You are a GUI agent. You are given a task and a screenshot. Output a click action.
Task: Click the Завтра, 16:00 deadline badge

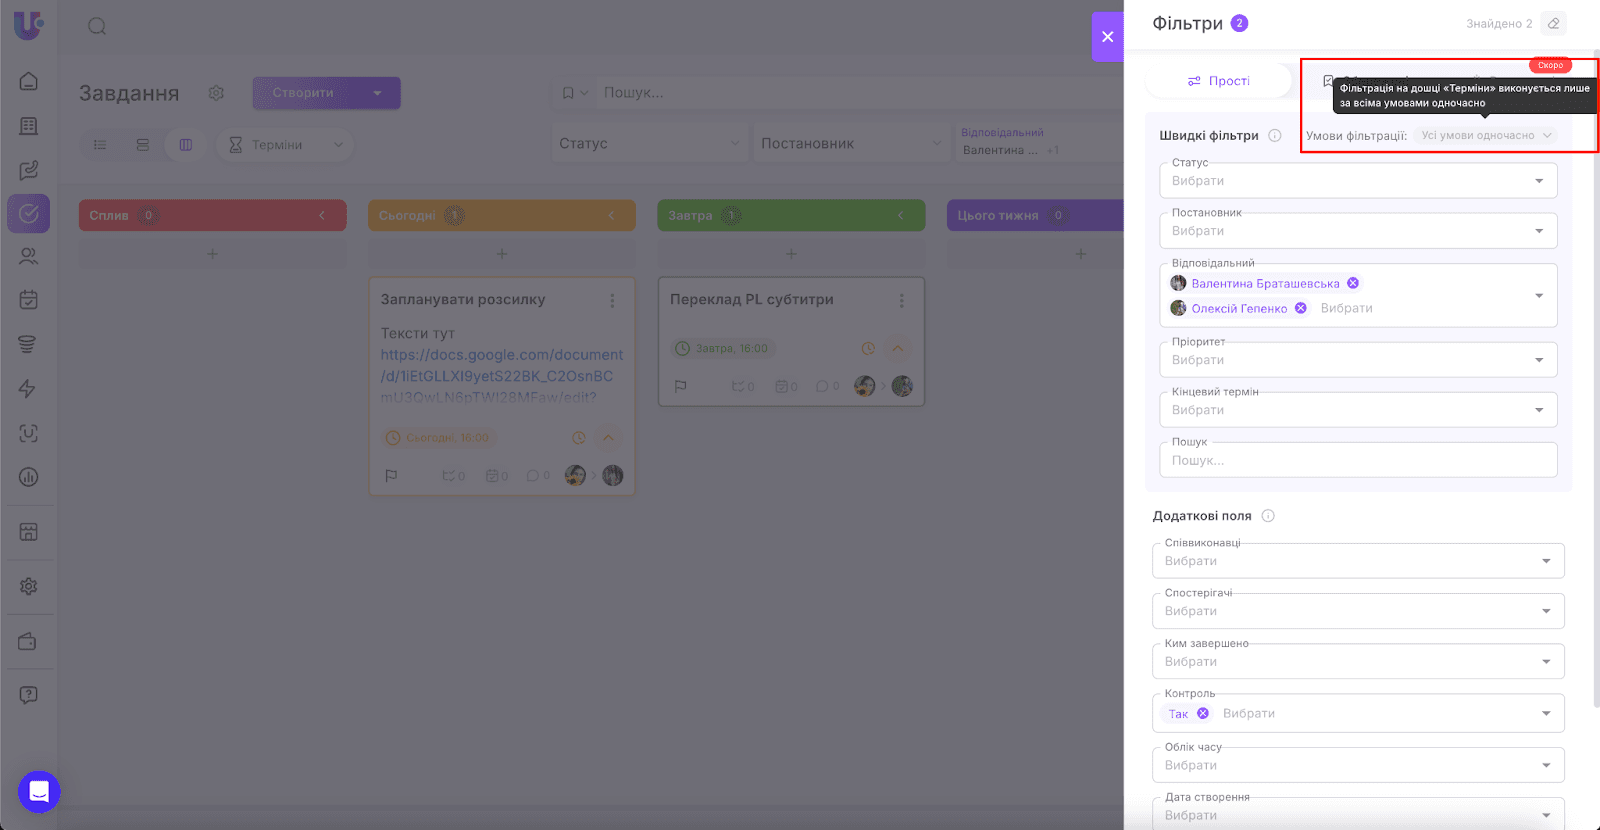(724, 348)
